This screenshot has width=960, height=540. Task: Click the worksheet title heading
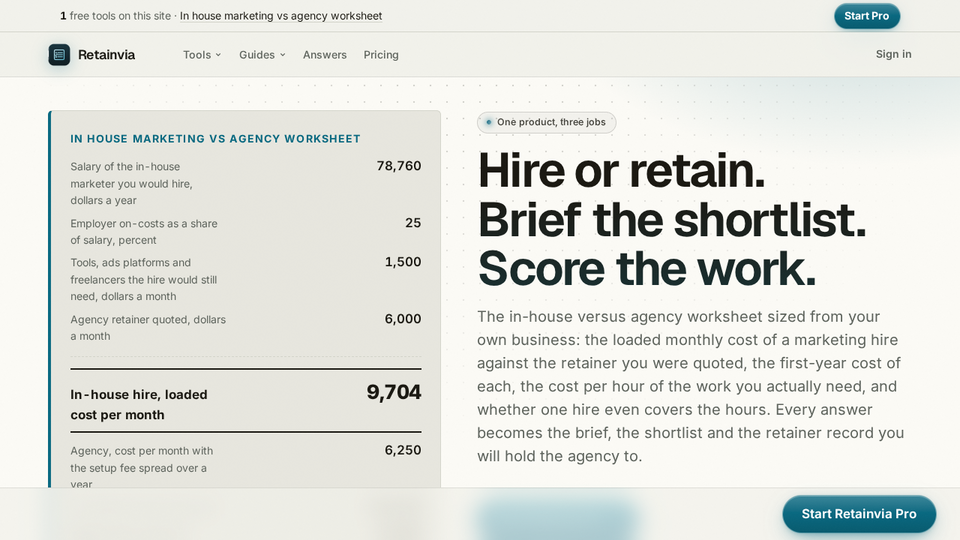(216, 139)
